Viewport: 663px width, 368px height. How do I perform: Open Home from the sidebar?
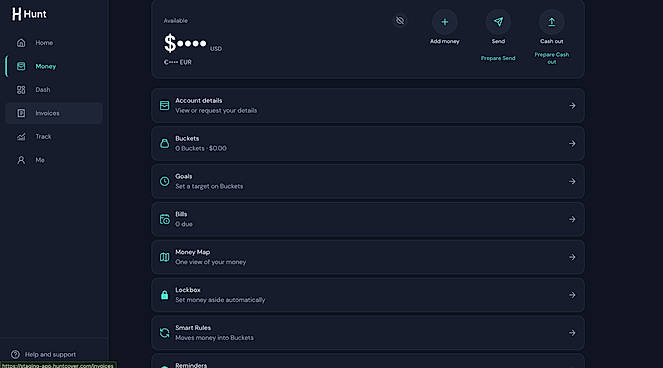click(x=54, y=43)
